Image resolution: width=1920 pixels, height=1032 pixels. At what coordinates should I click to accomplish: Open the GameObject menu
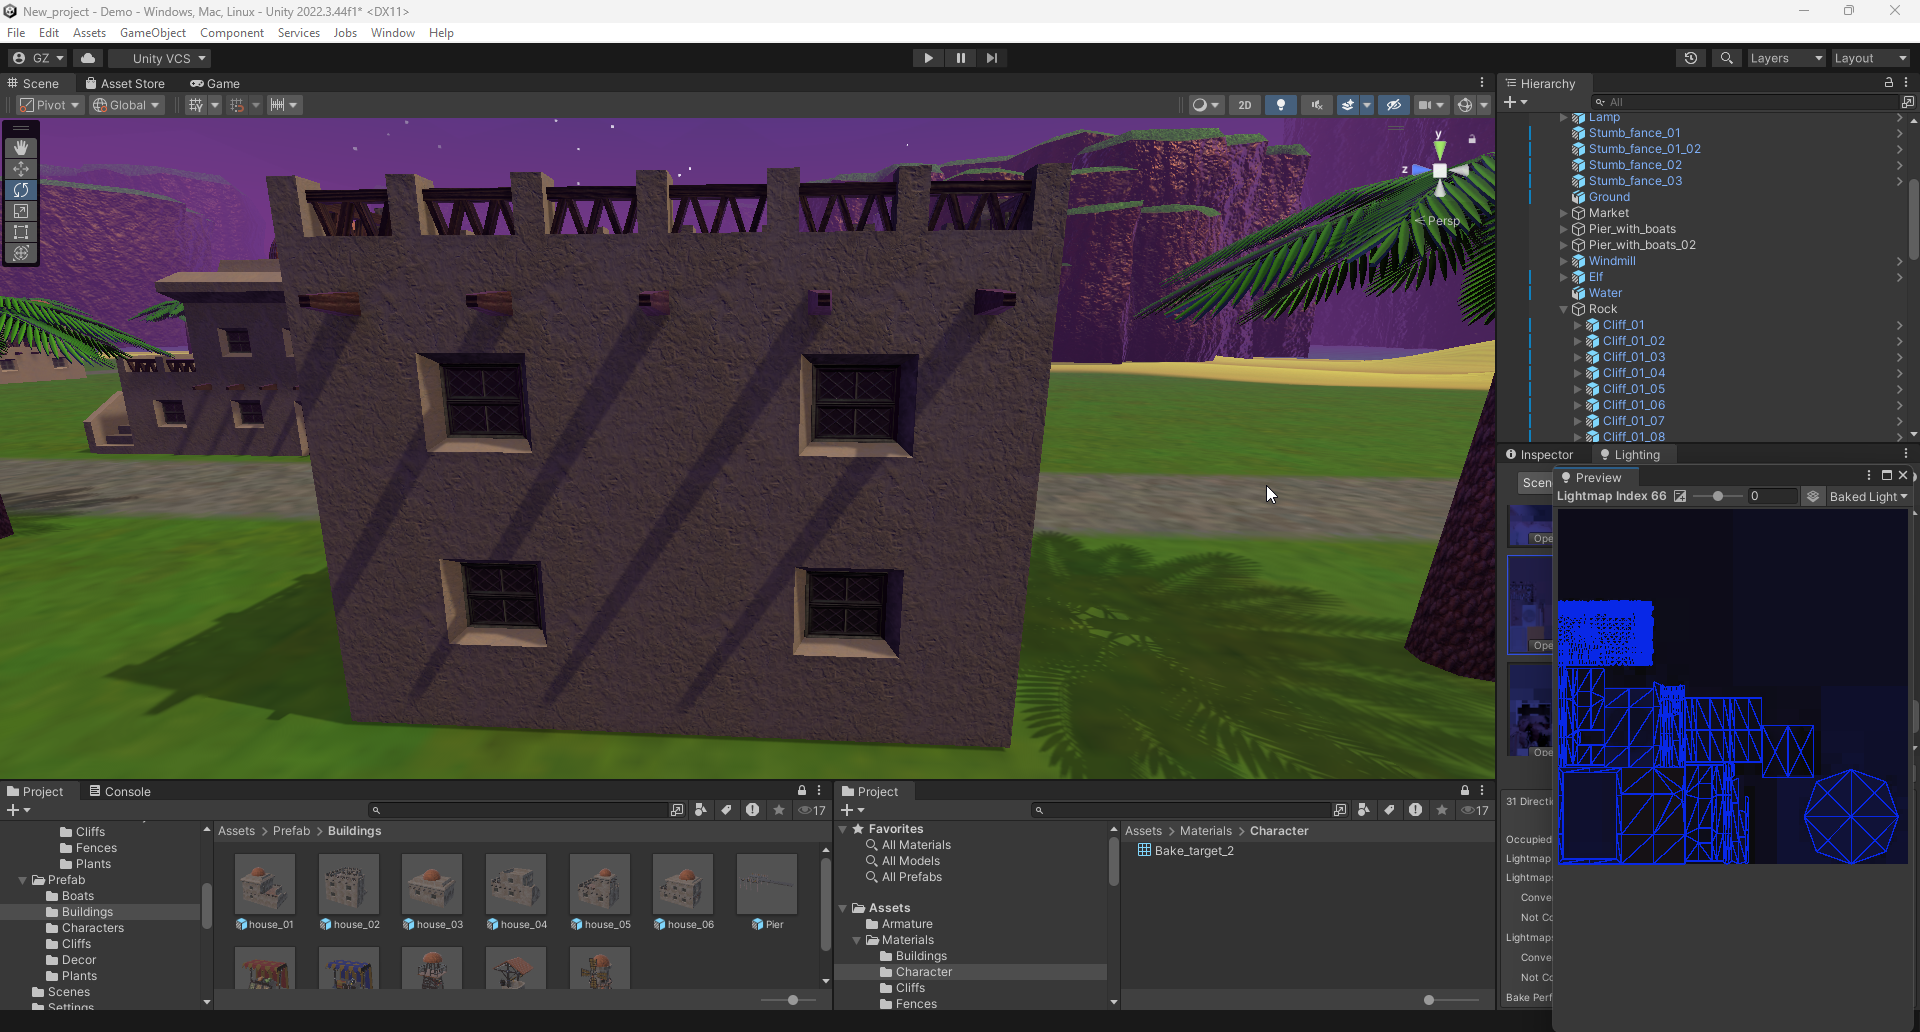tap(153, 33)
